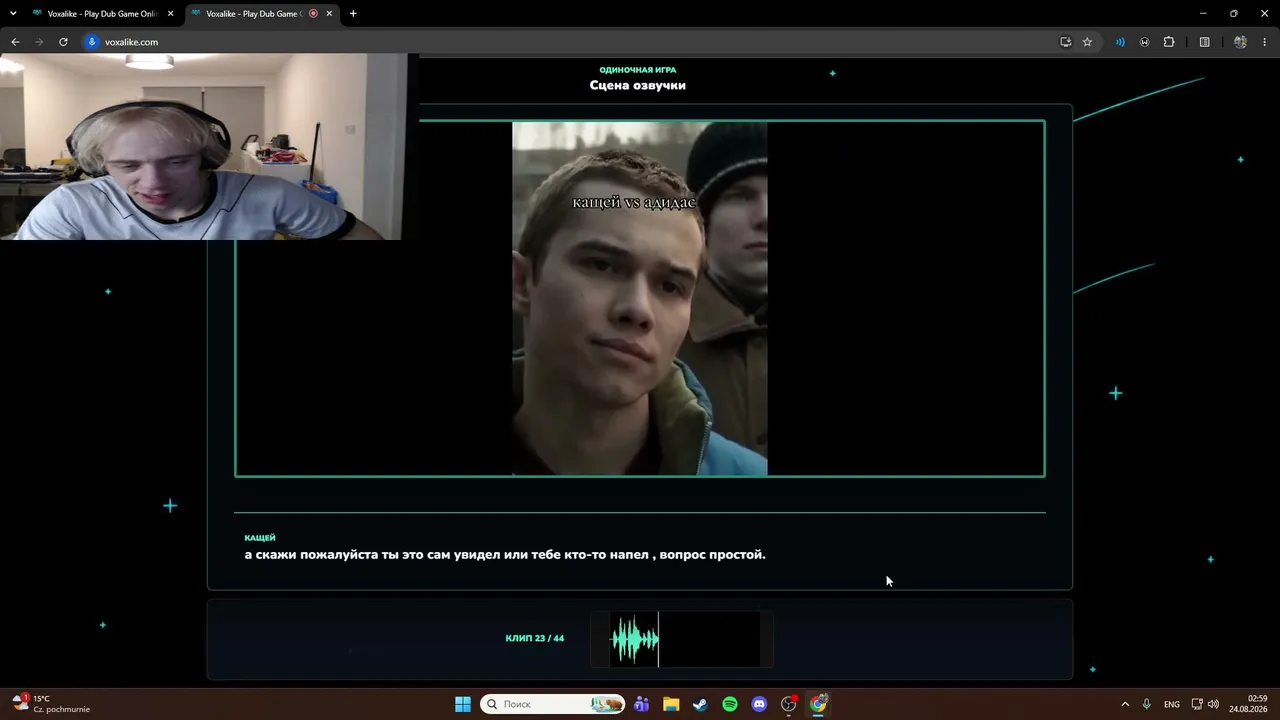Click the КАЩЕЙ speaker name label
This screenshot has width=1280, height=720.
coord(260,538)
